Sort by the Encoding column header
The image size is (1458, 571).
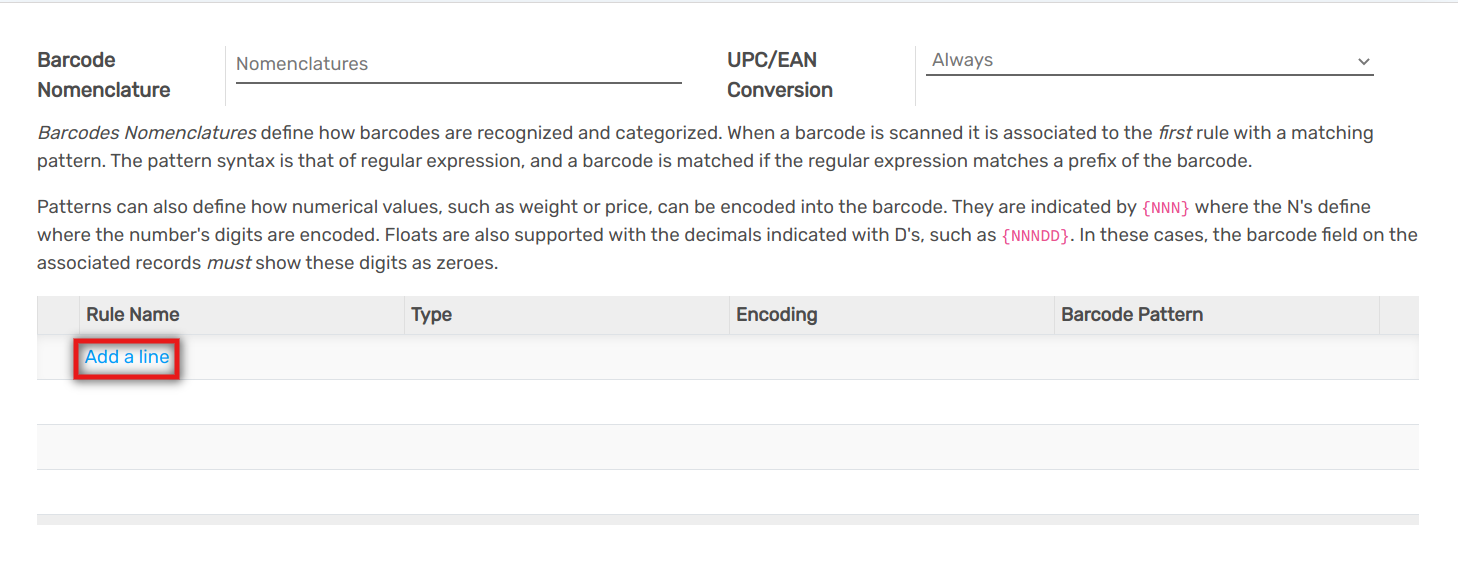777,315
